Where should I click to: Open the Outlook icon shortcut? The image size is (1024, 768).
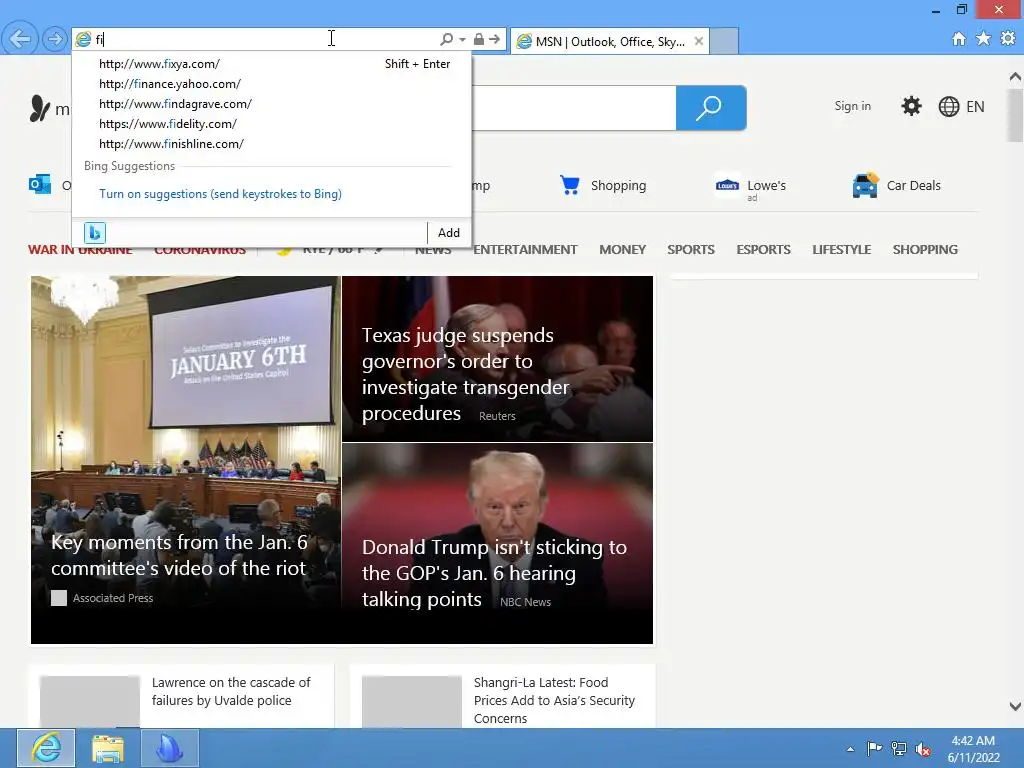[x=40, y=185]
